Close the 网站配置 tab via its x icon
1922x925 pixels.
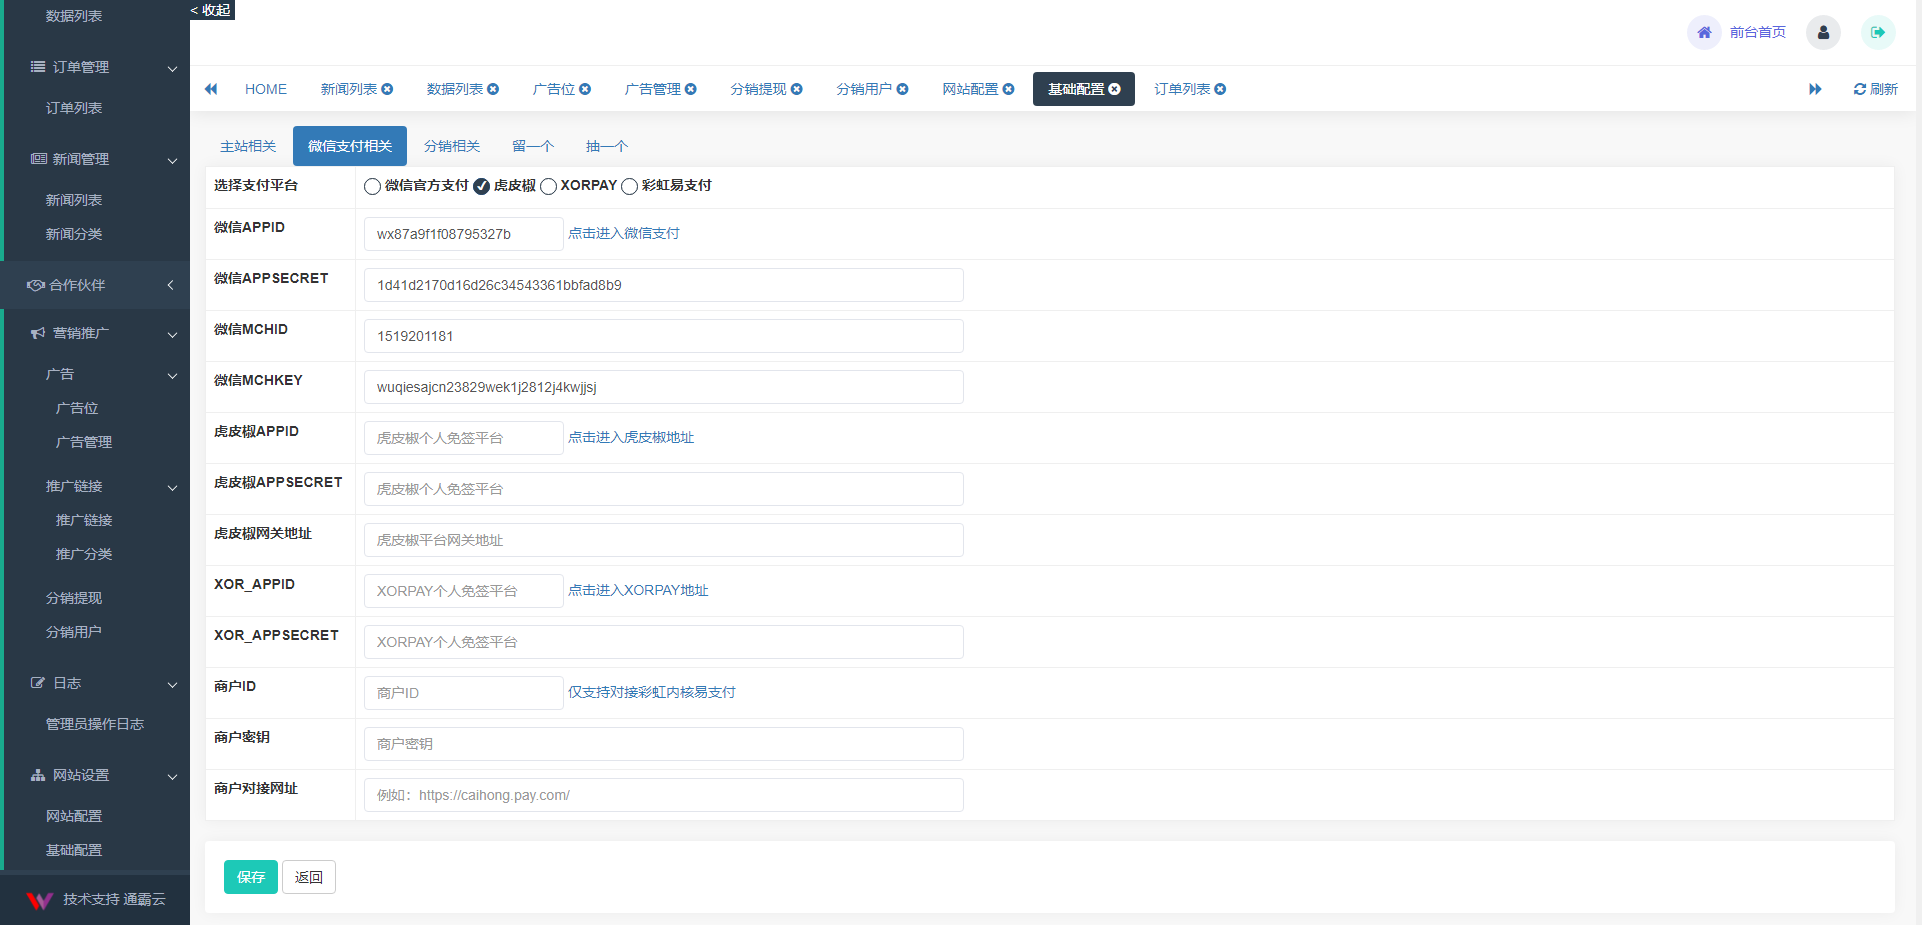[1009, 89]
